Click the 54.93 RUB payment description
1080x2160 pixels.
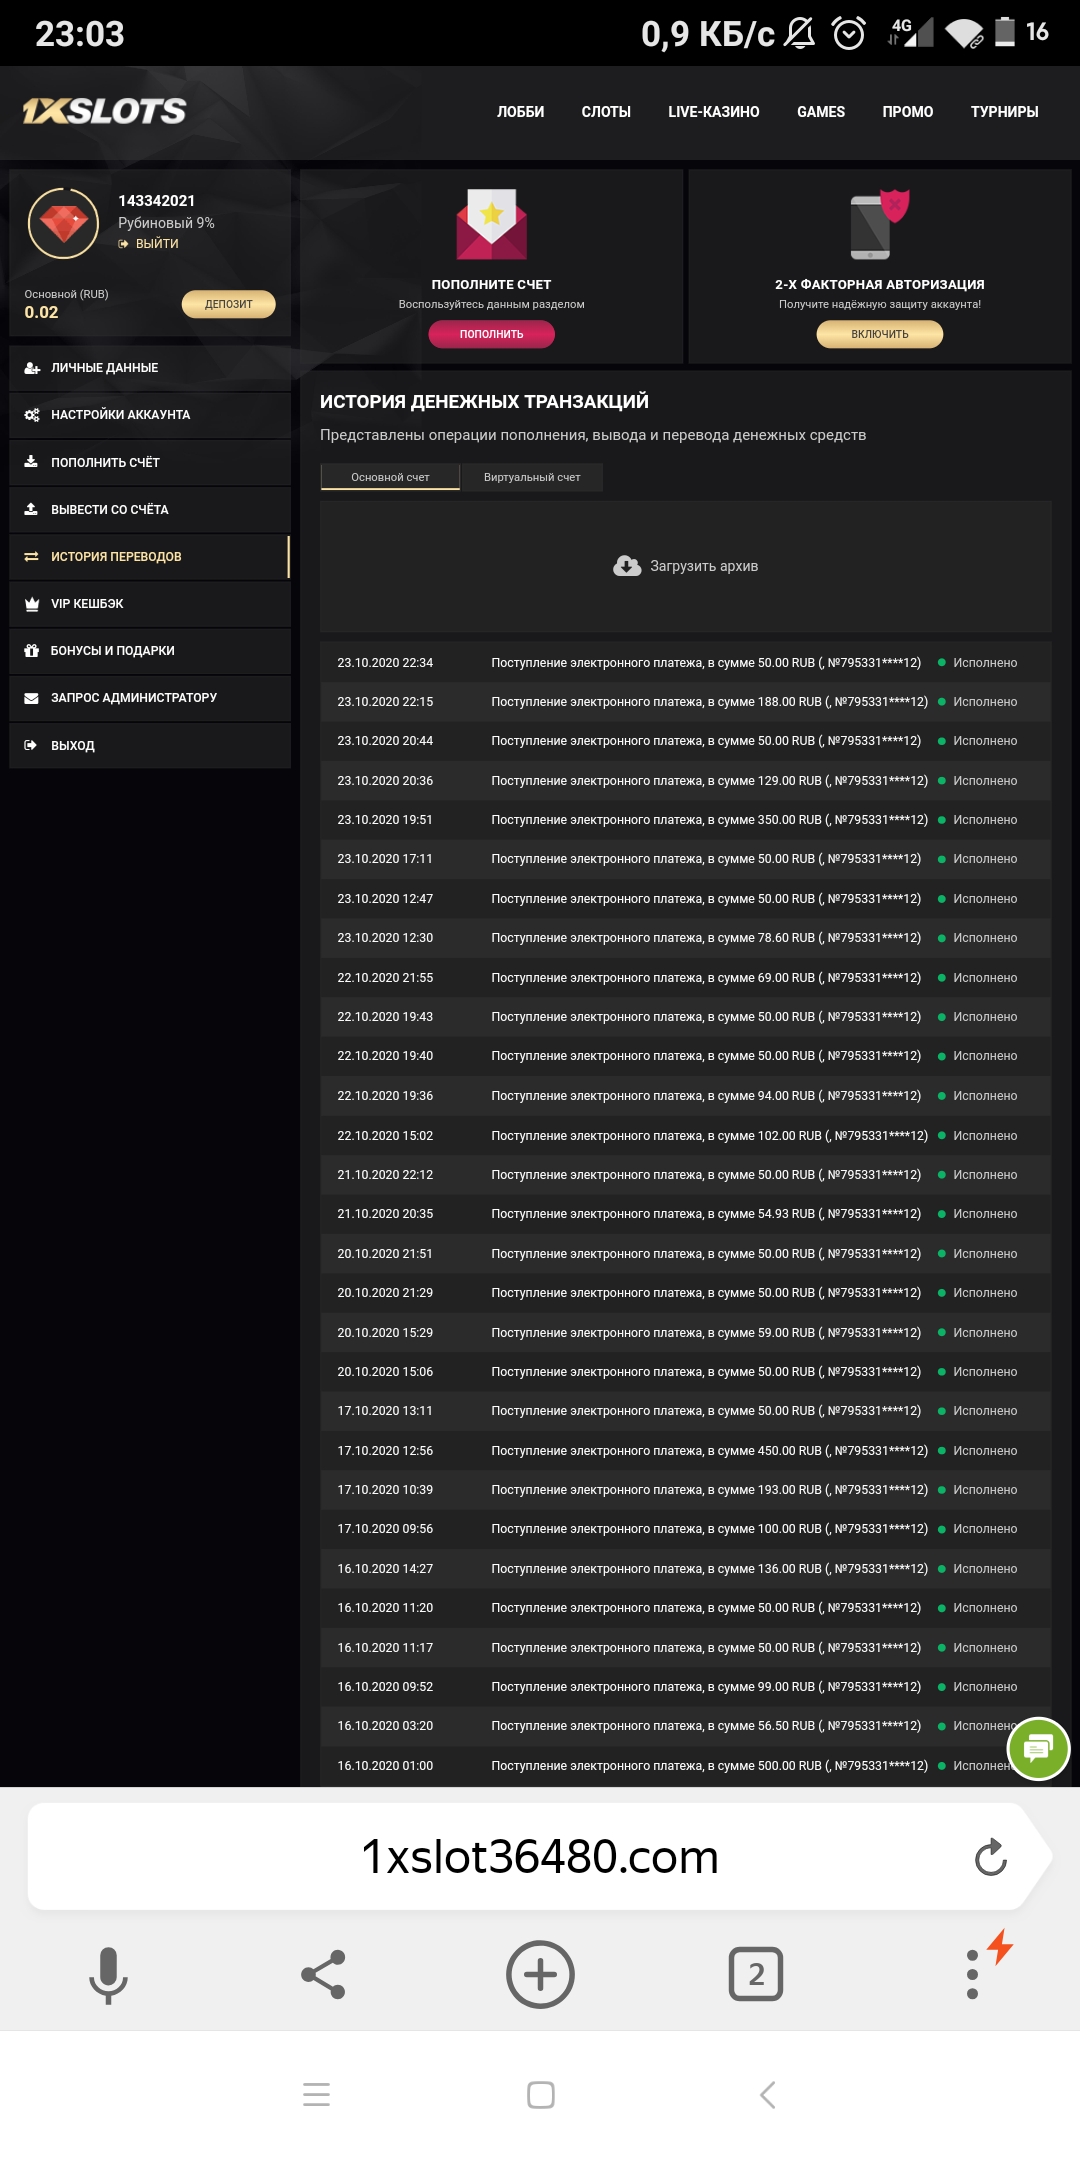click(x=706, y=1214)
